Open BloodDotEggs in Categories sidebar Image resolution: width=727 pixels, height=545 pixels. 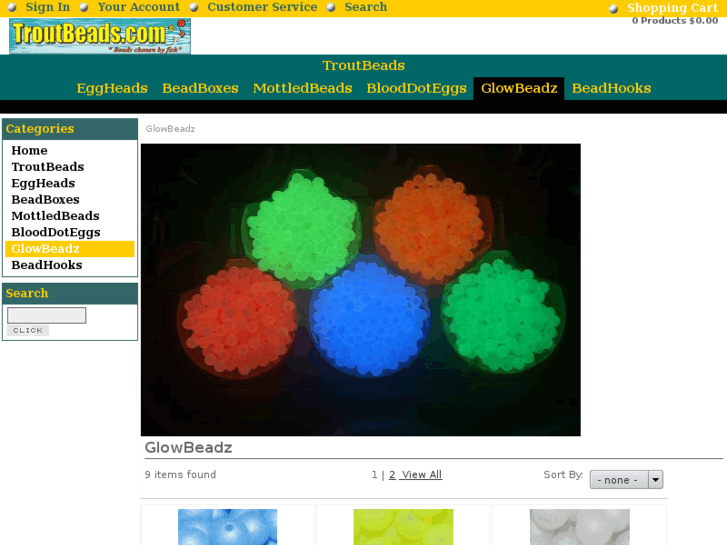point(56,232)
